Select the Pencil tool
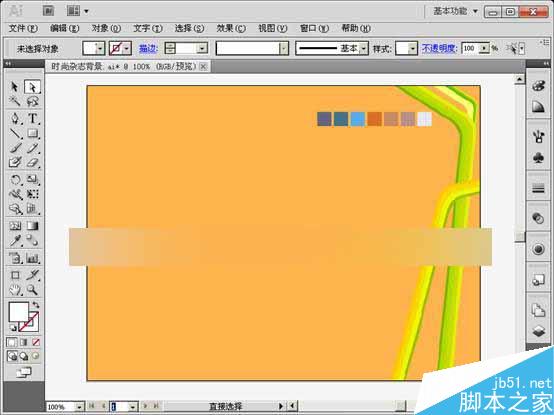This screenshot has width=554, height=415. [32, 148]
